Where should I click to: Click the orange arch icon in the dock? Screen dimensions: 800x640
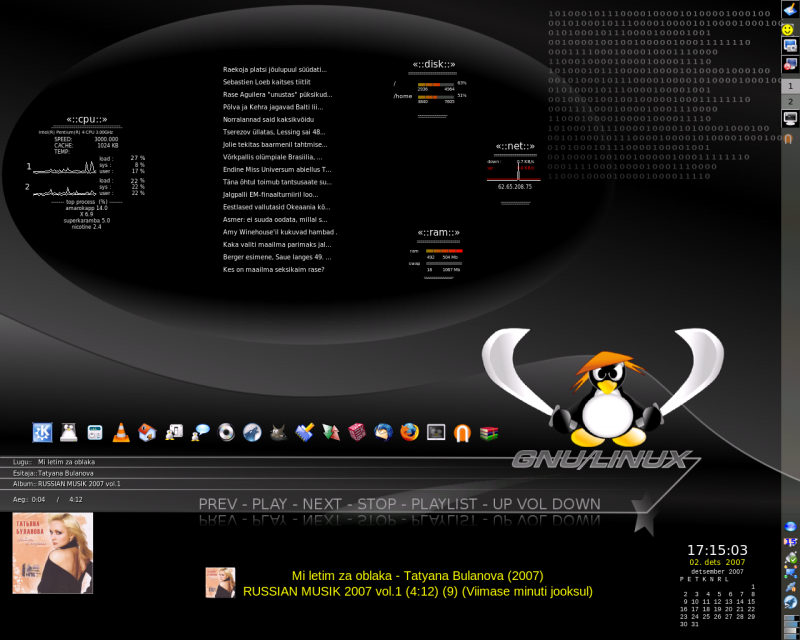(462, 433)
